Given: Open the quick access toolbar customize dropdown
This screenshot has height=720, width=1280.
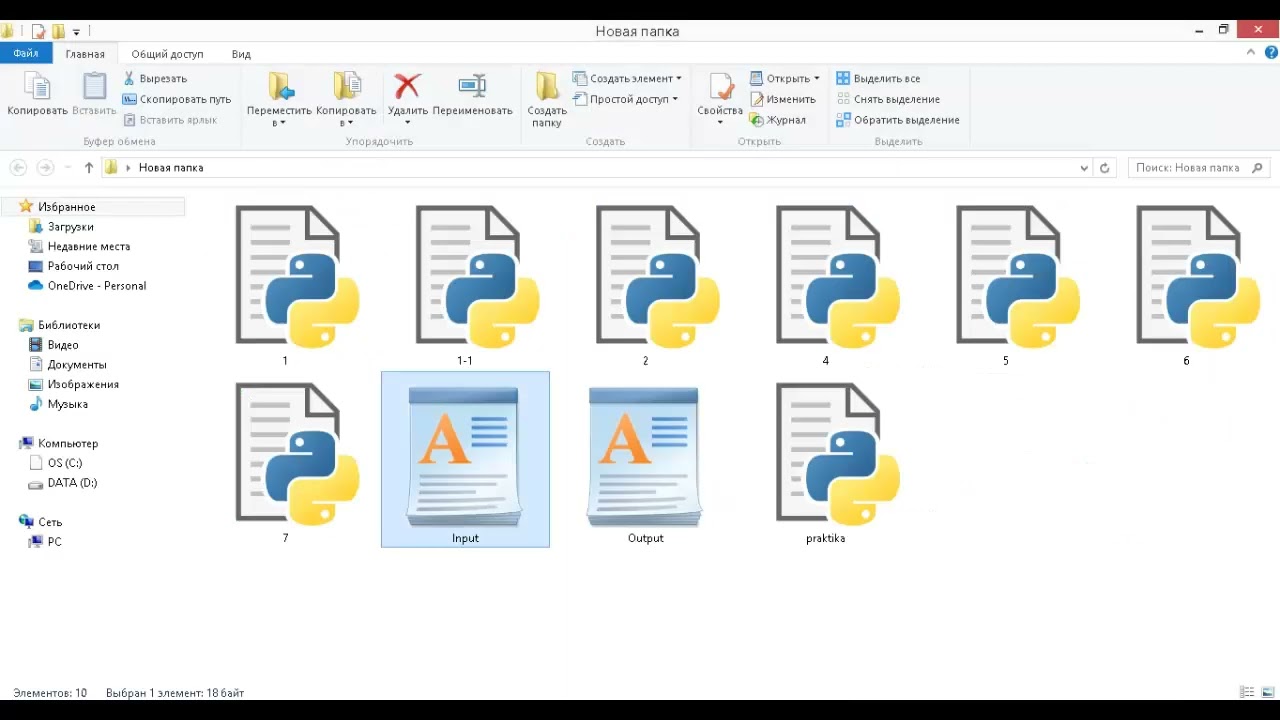Looking at the screenshot, I should click(76, 32).
